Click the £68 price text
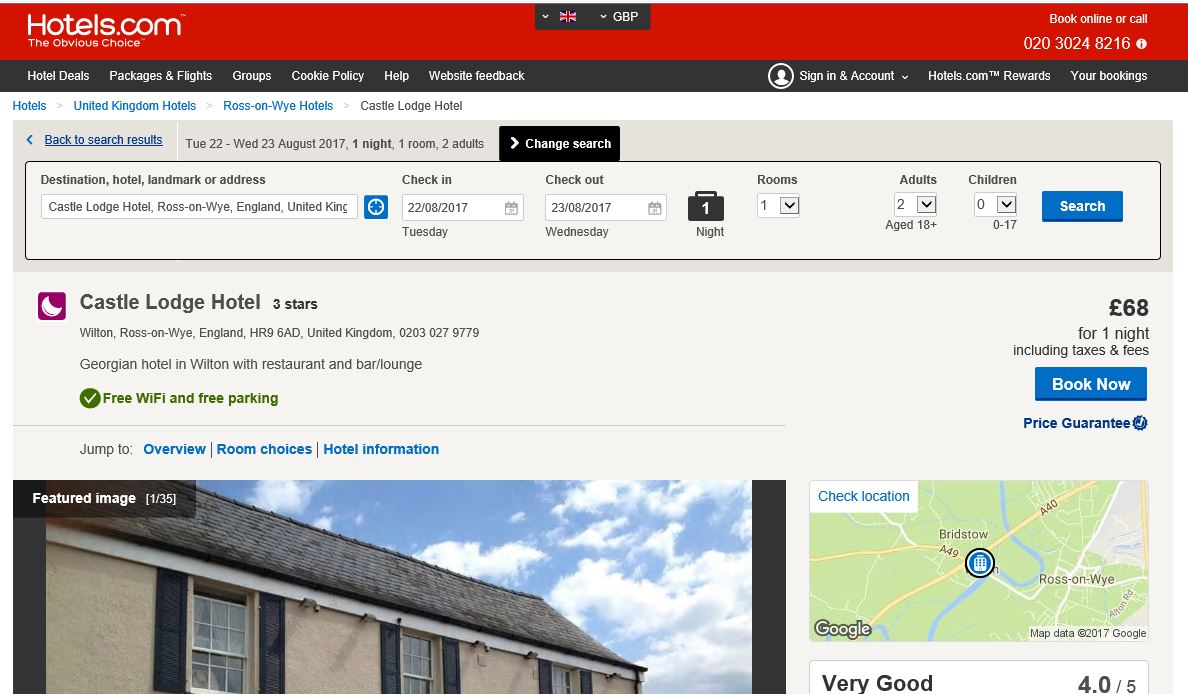1188x695 pixels. pyautogui.click(x=1128, y=308)
